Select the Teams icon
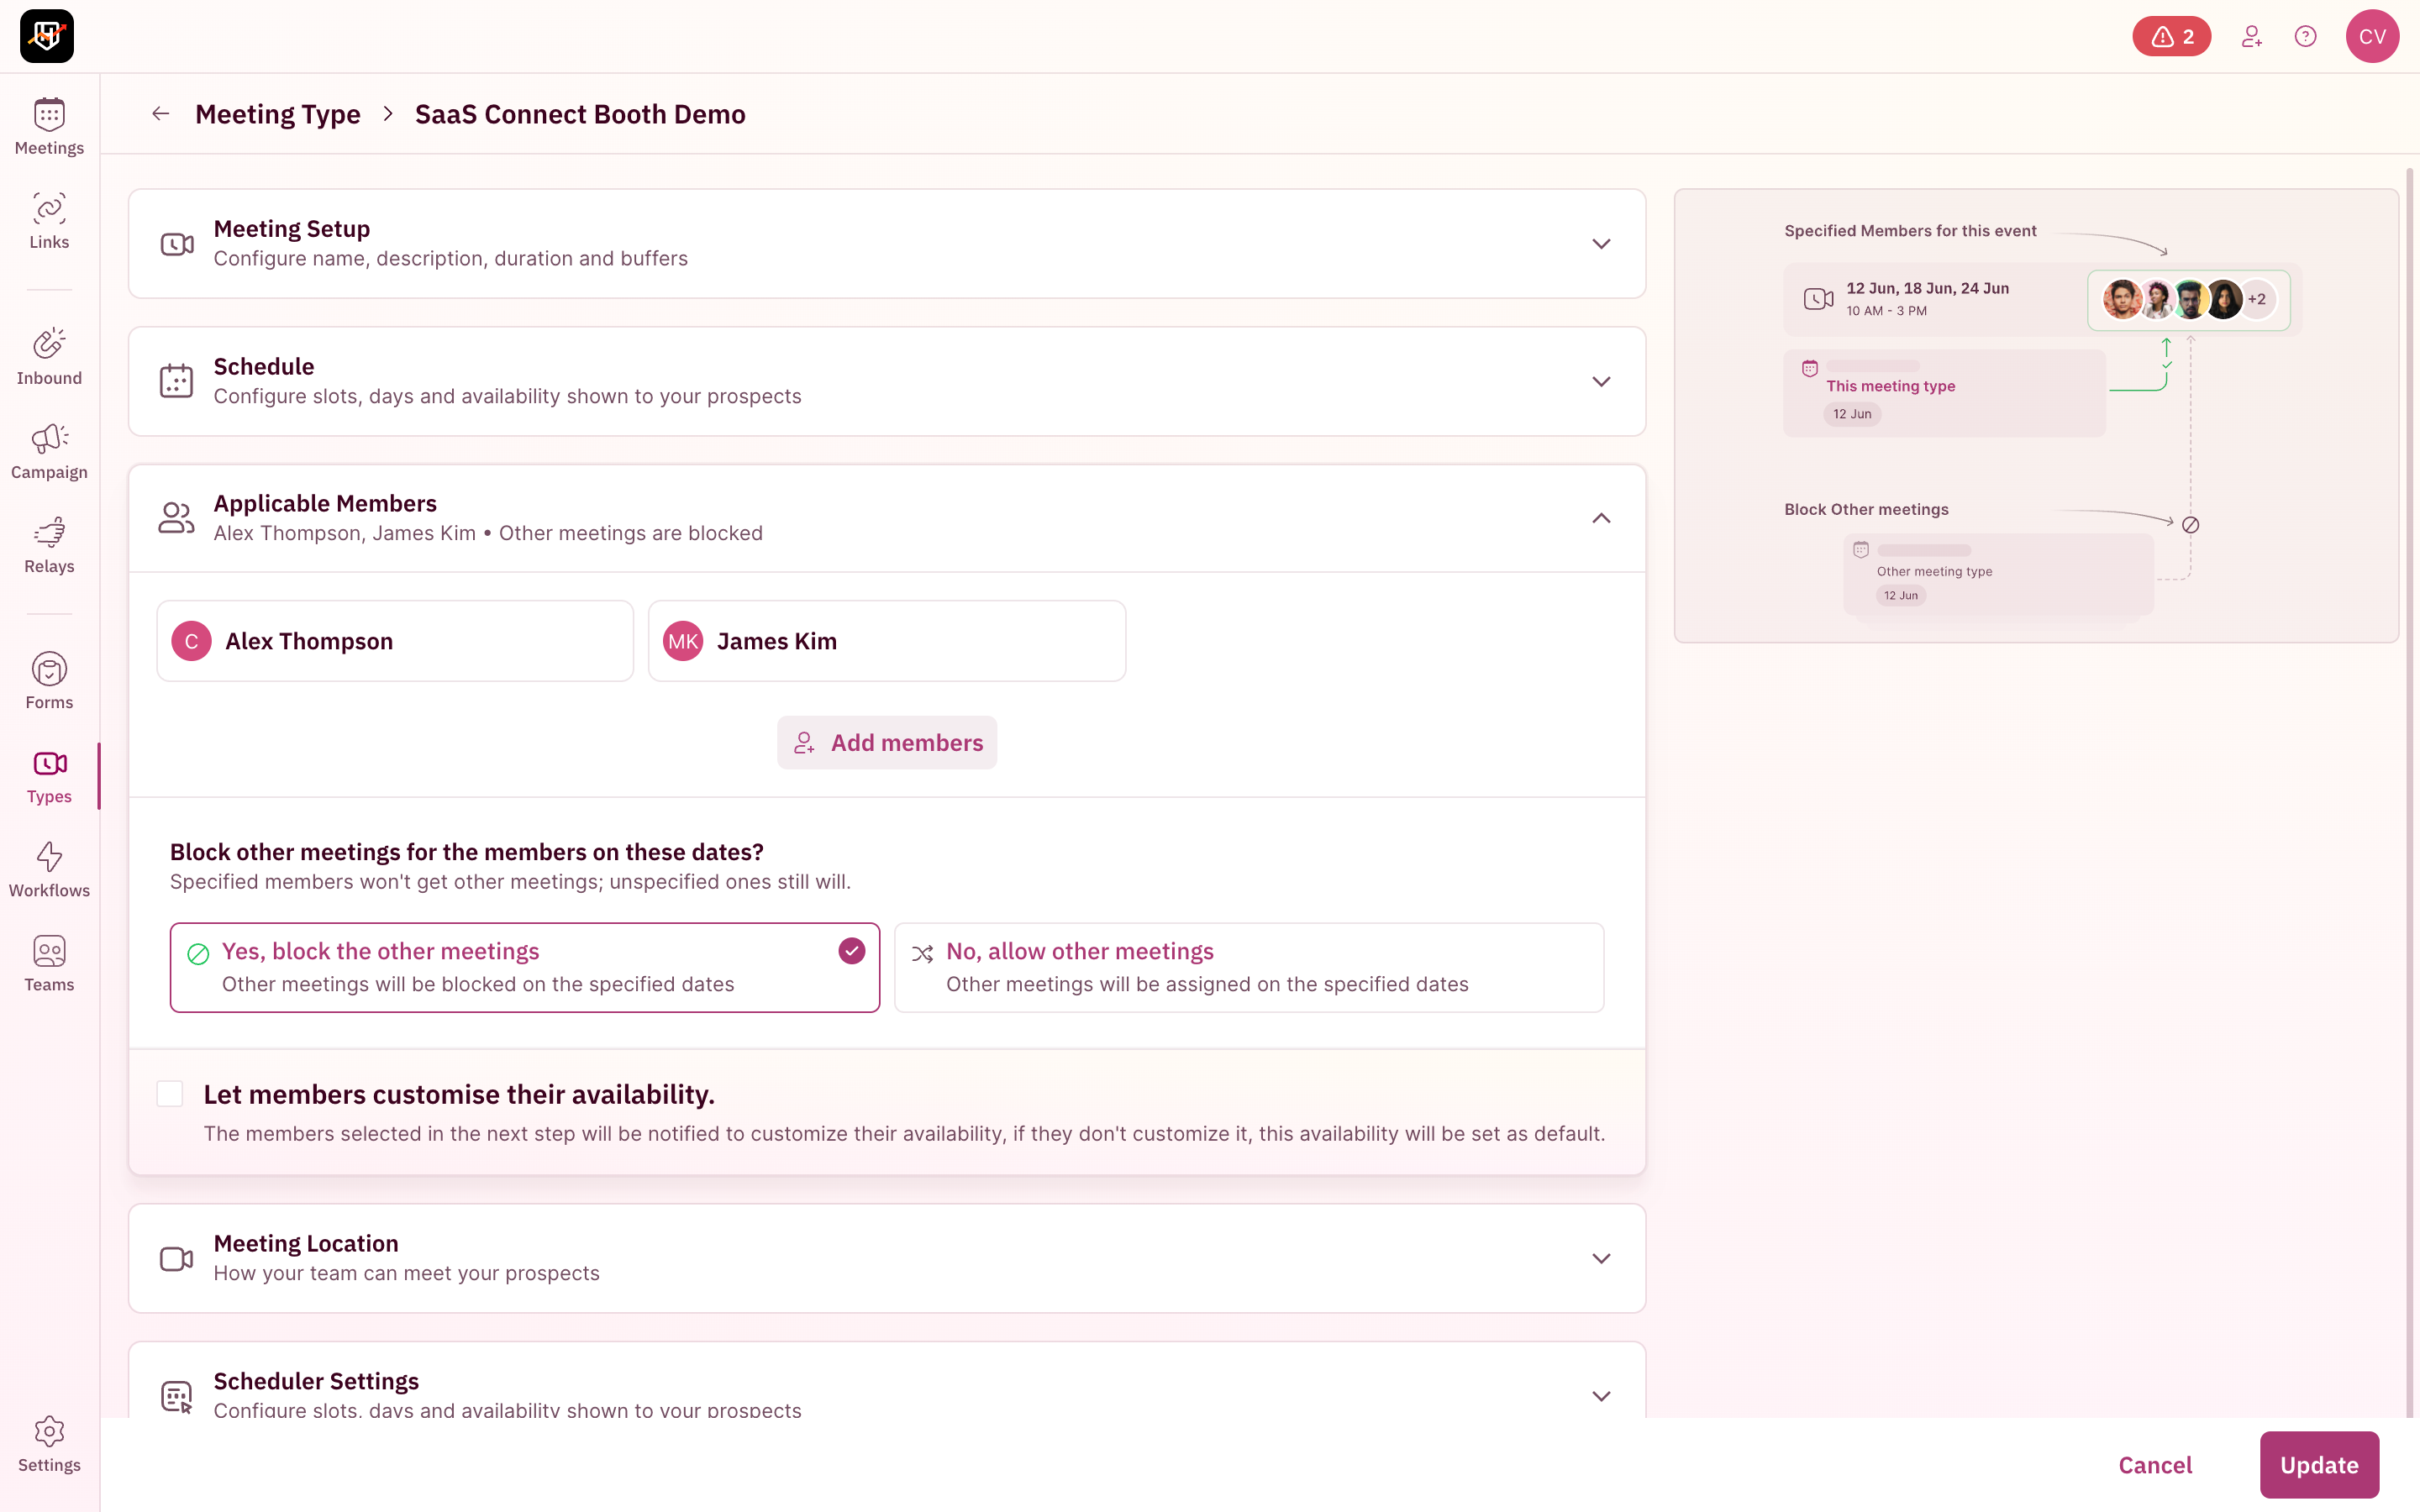 49,962
